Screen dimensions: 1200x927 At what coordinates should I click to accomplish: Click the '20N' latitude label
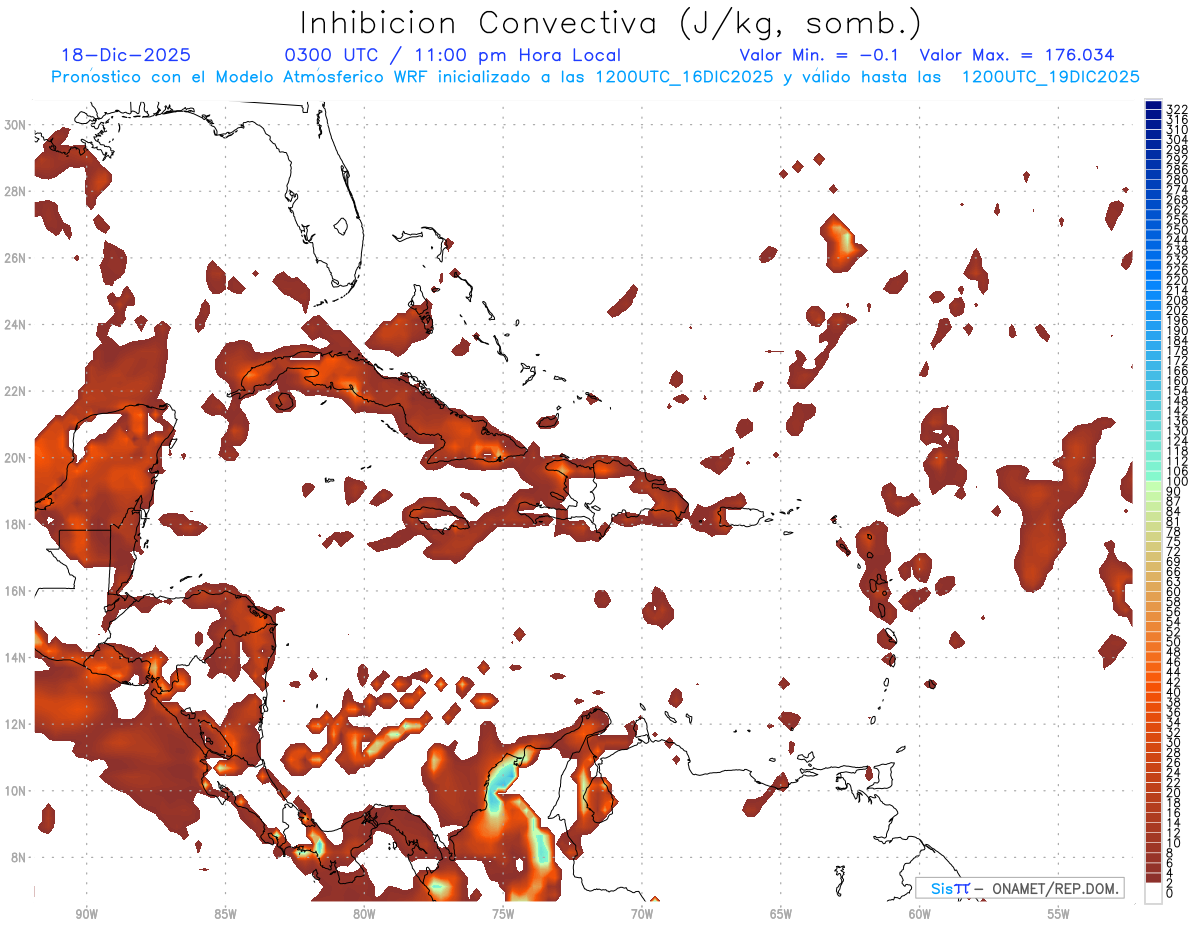coord(15,458)
